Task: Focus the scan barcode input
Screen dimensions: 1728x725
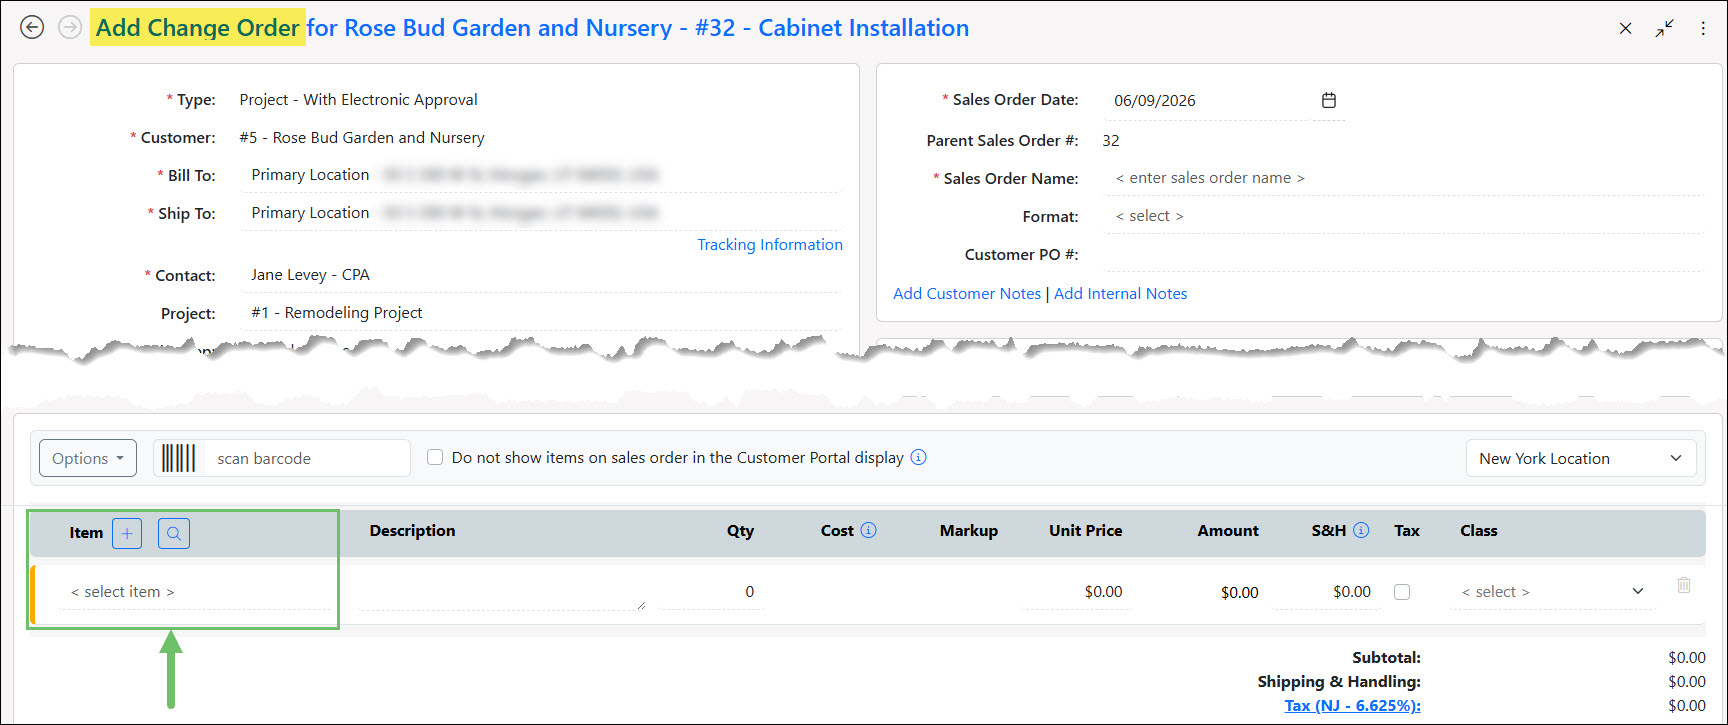Action: tap(308, 458)
